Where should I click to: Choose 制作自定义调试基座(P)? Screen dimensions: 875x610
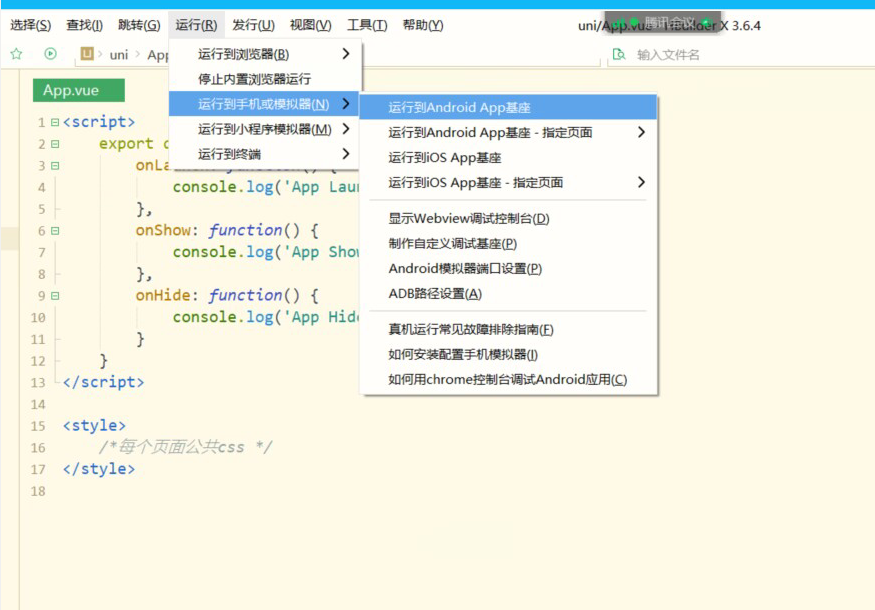508,243
